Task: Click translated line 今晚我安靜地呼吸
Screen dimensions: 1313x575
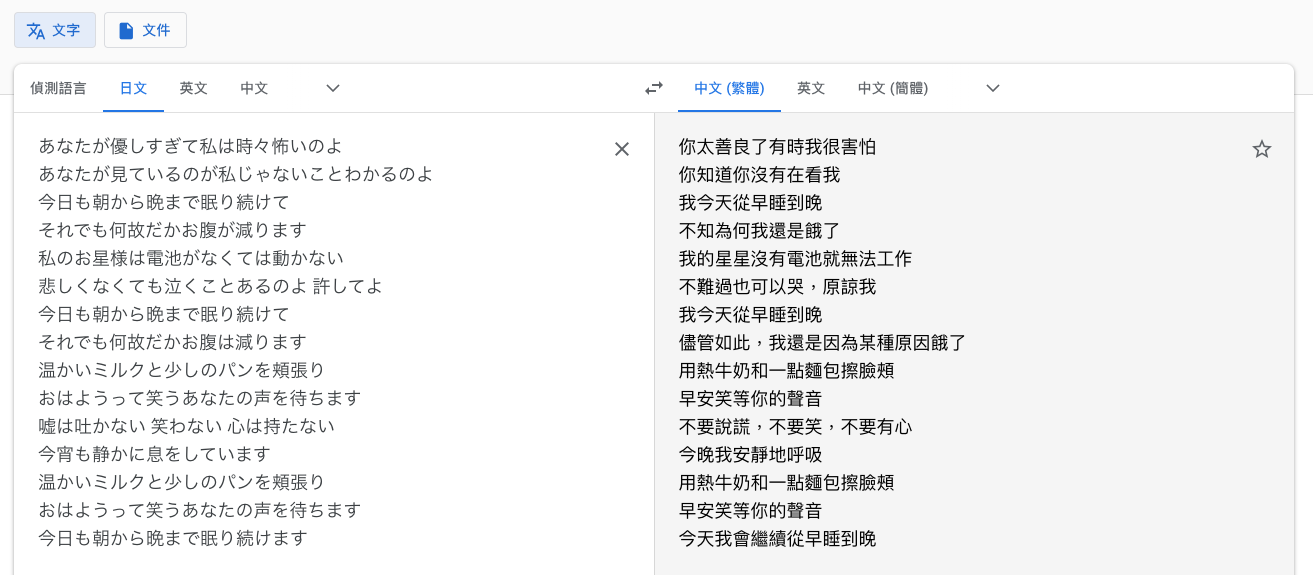Action: click(750, 455)
